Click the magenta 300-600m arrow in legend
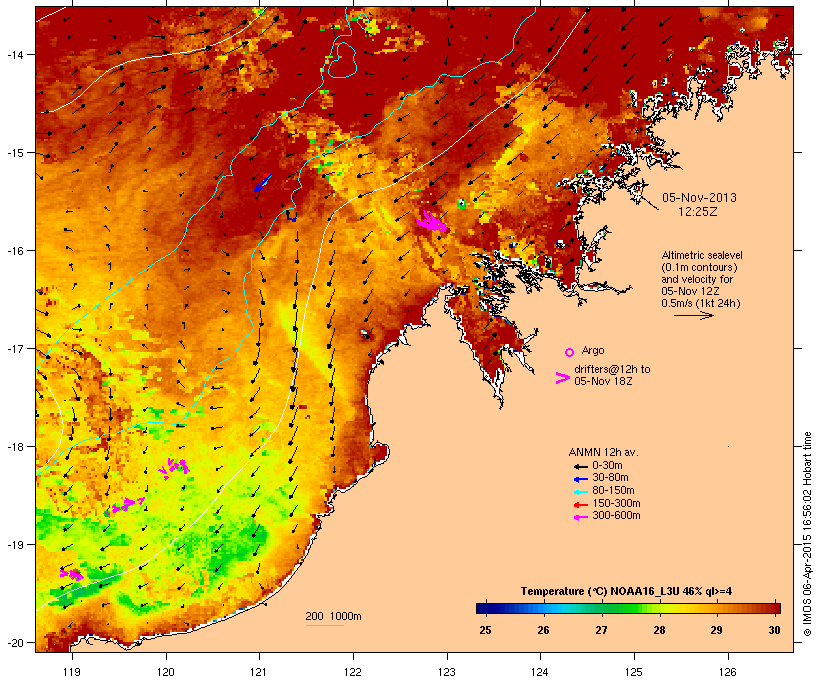 [x=581, y=517]
